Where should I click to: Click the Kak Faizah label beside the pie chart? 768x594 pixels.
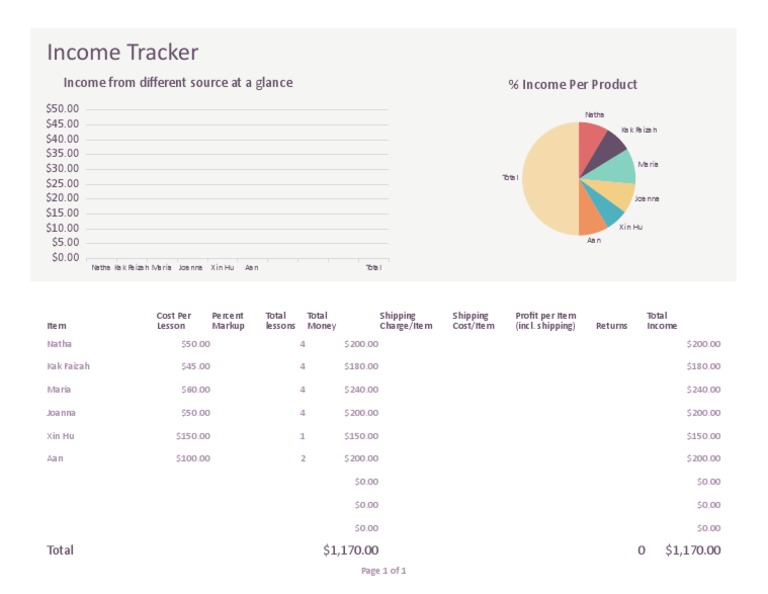click(639, 130)
